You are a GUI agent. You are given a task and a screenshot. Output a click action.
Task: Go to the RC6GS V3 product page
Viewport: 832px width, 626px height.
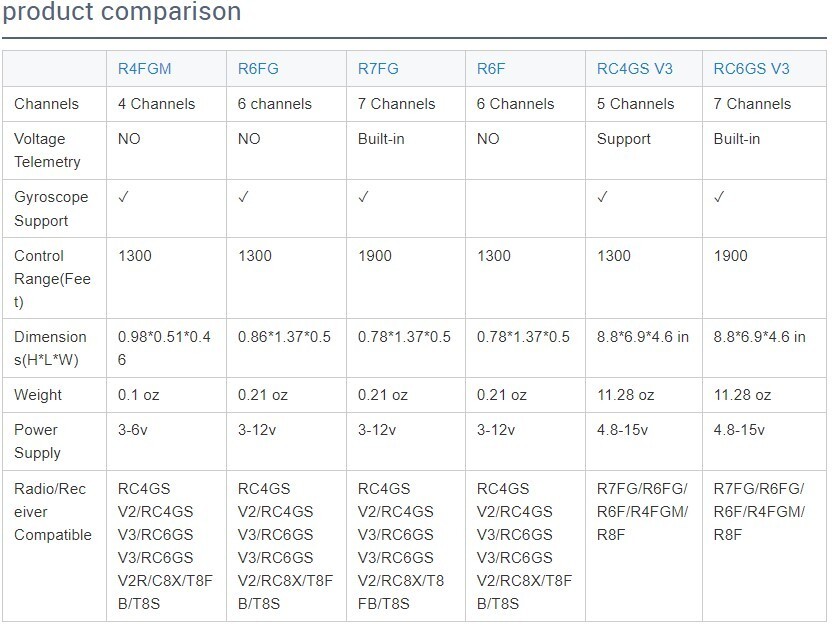751,69
